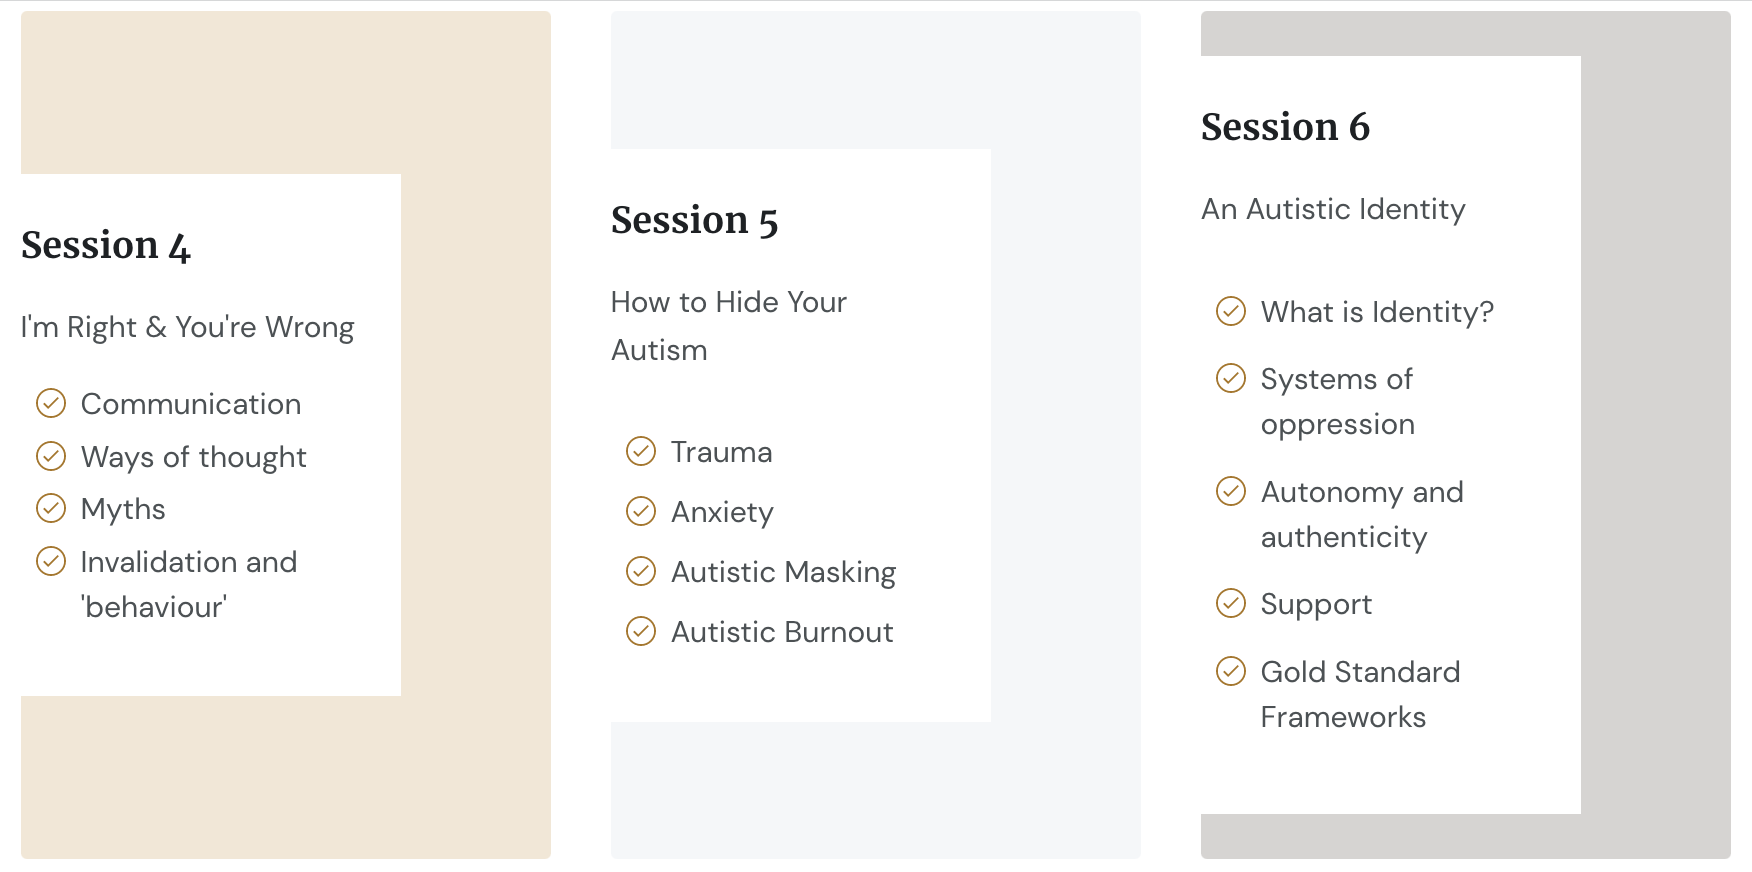Click the Session 5 heading
Image resolution: width=1752 pixels, height=872 pixels.
pos(695,220)
